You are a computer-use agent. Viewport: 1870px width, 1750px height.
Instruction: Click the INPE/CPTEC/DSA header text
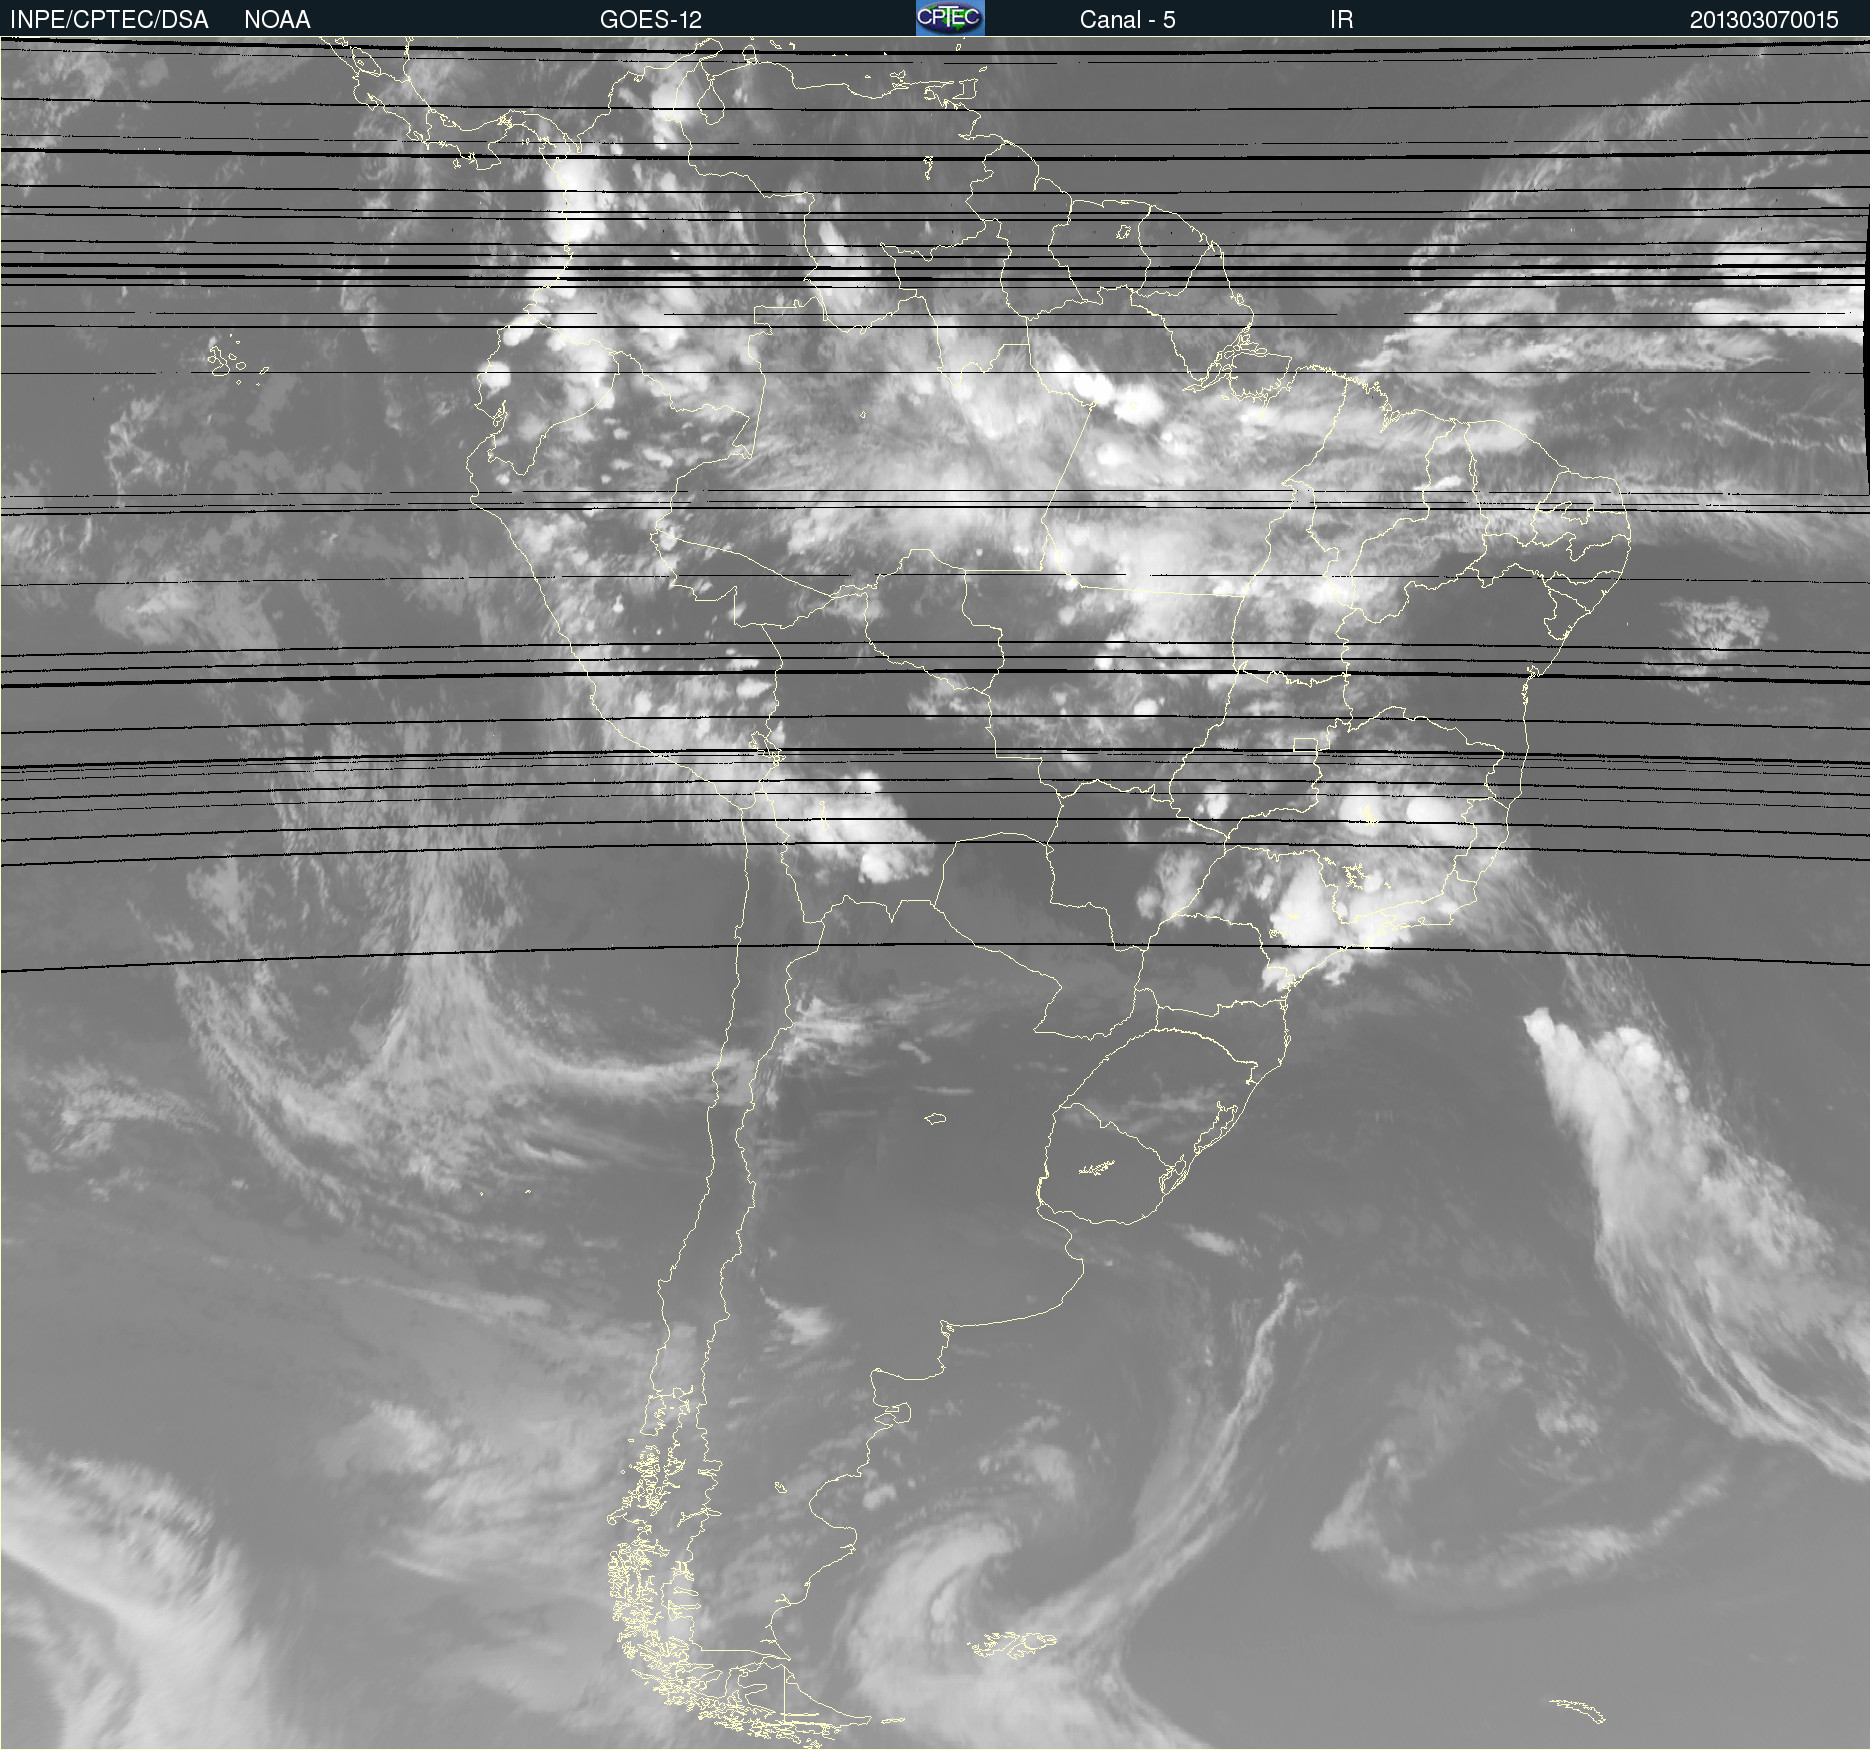(x=109, y=20)
